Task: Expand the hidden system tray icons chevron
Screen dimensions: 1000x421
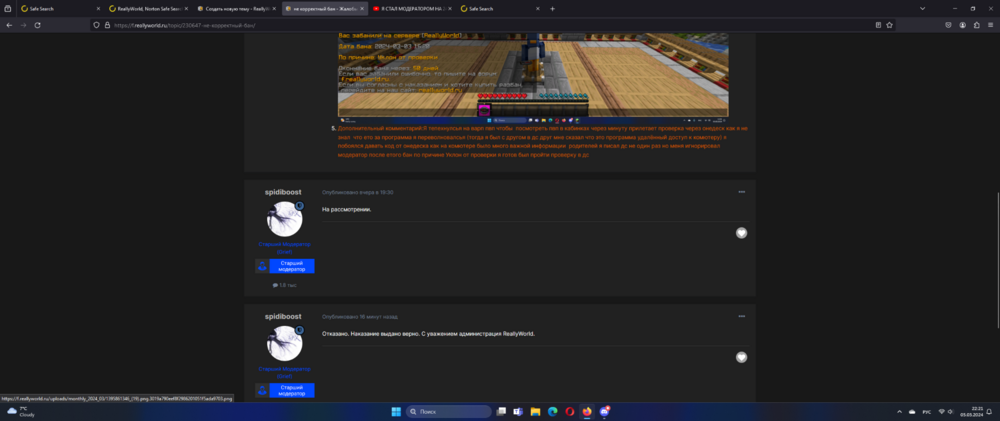Action: point(900,411)
